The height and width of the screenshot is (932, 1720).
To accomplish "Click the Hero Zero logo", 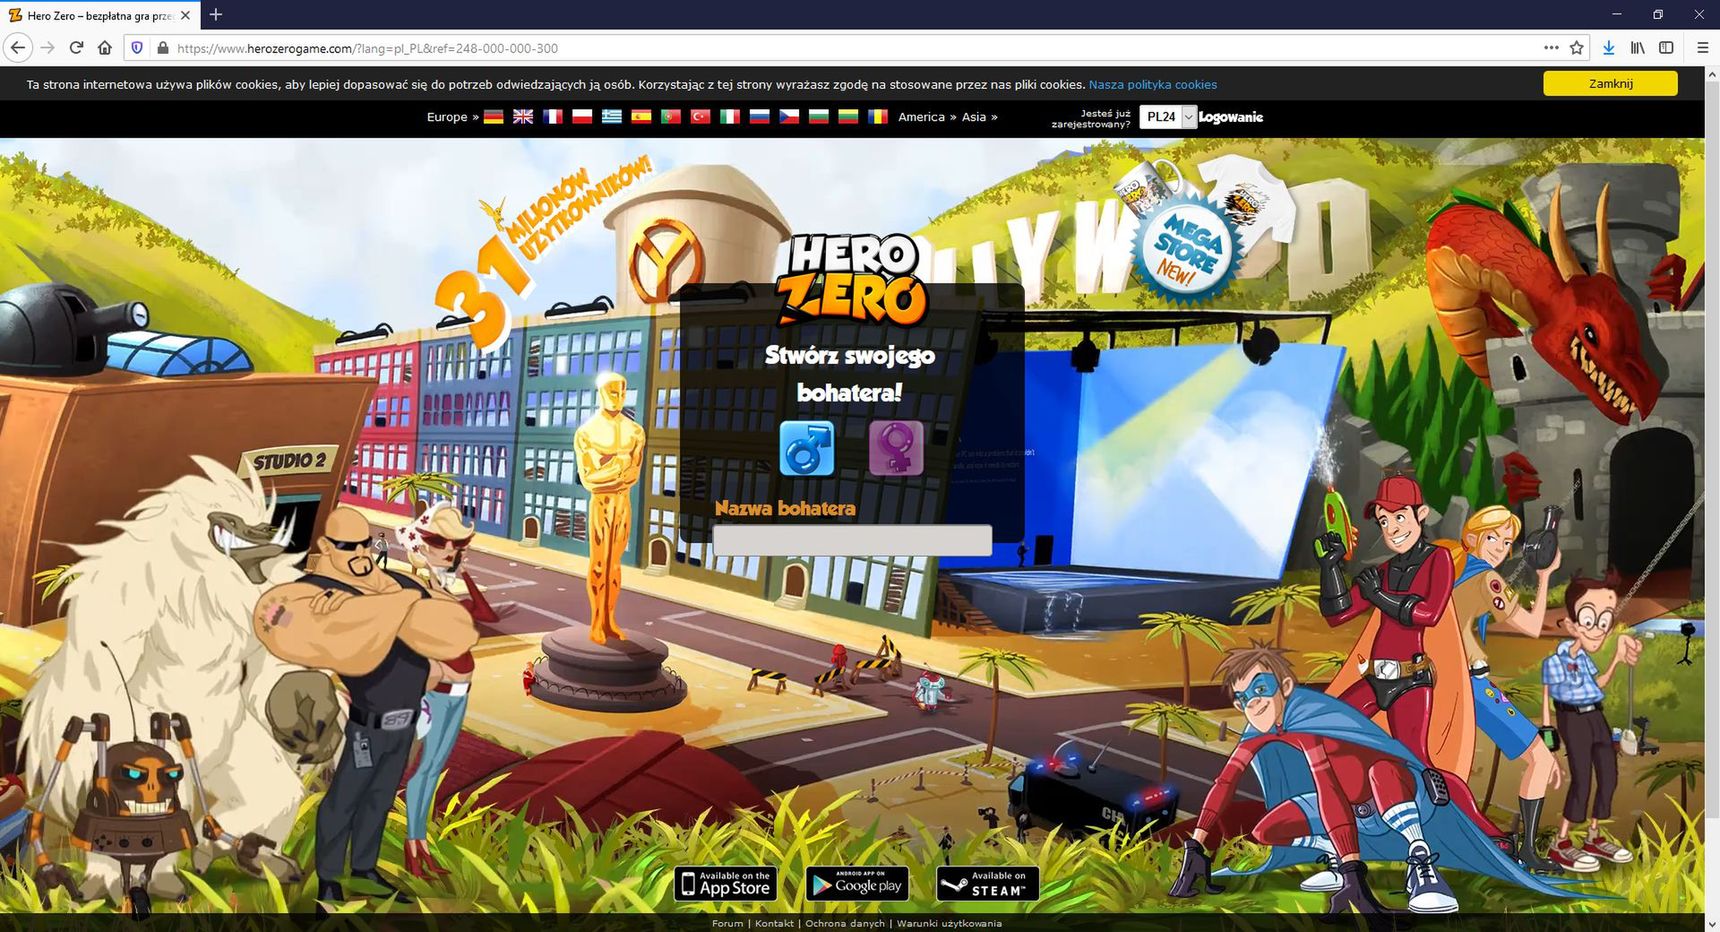I will tap(853, 282).
